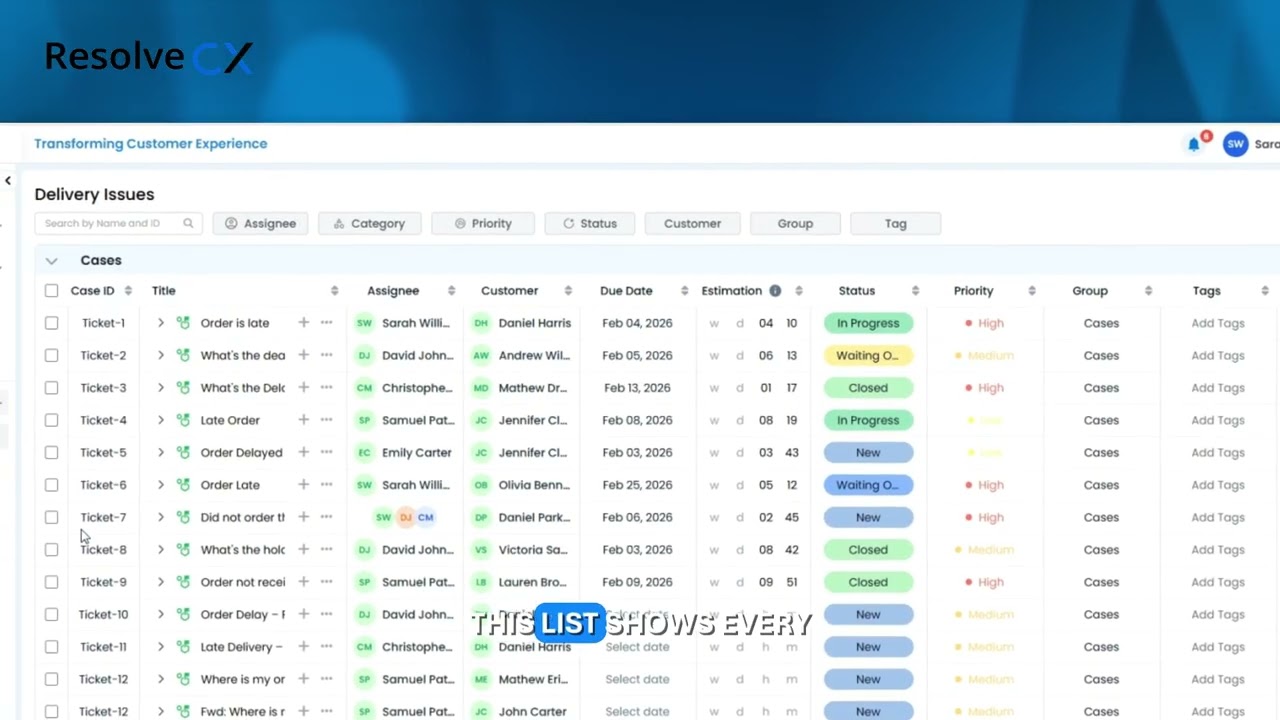
Task: Click branch icon on Ticket-9 row
Action: 183,582
